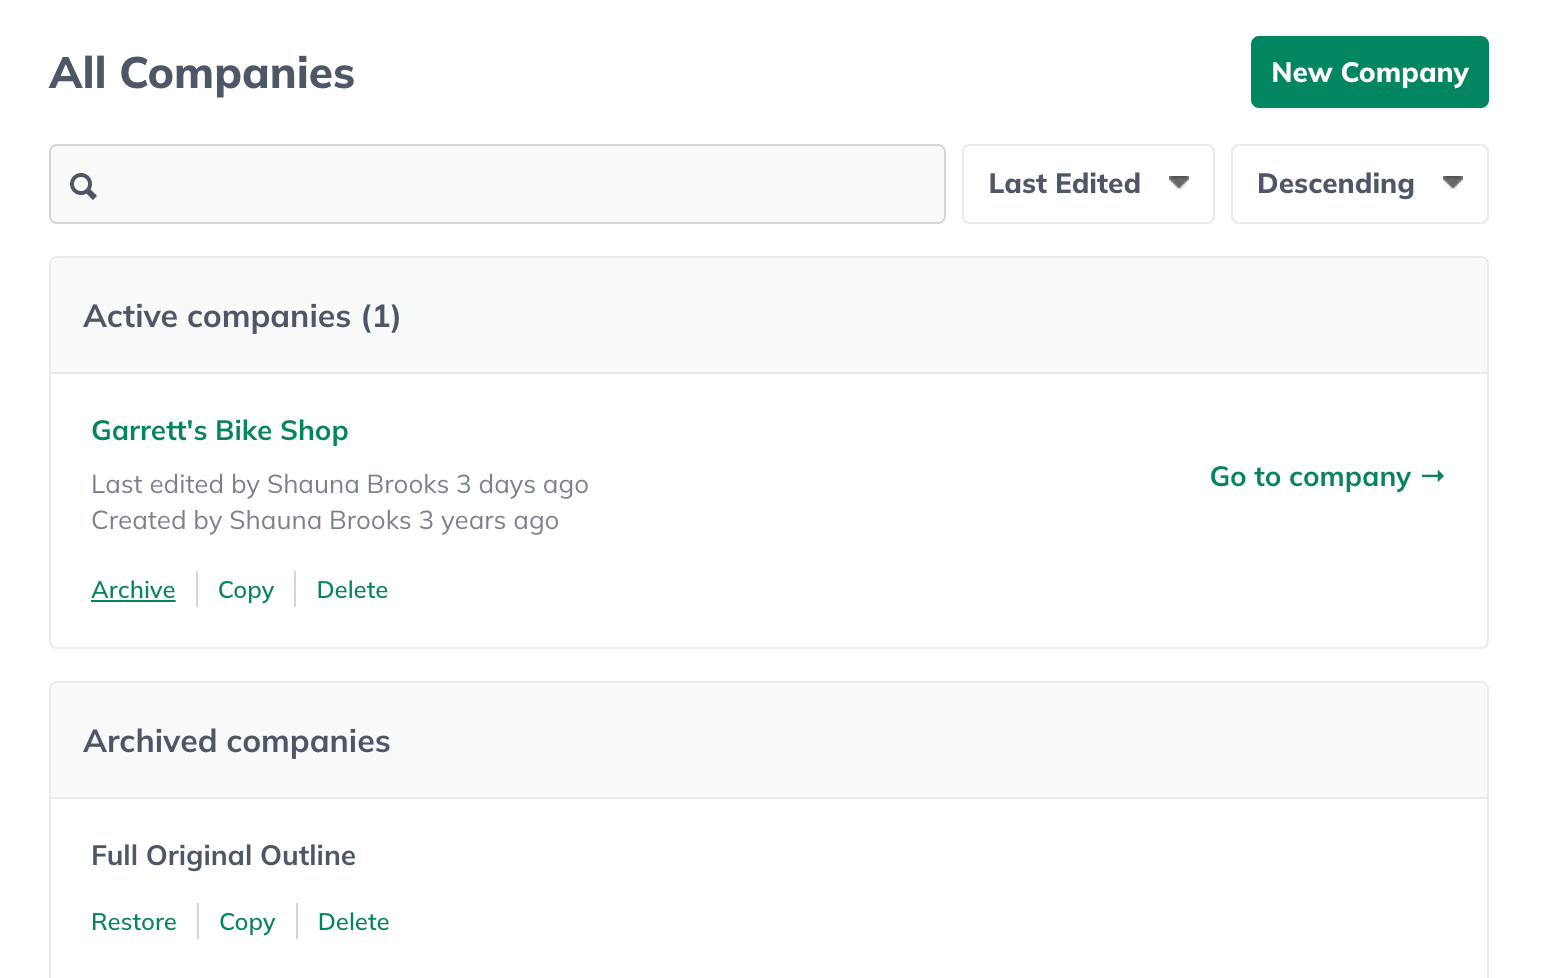This screenshot has height=978, width=1550.
Task: Click the search magnifier icon
Action: point(84,185)
